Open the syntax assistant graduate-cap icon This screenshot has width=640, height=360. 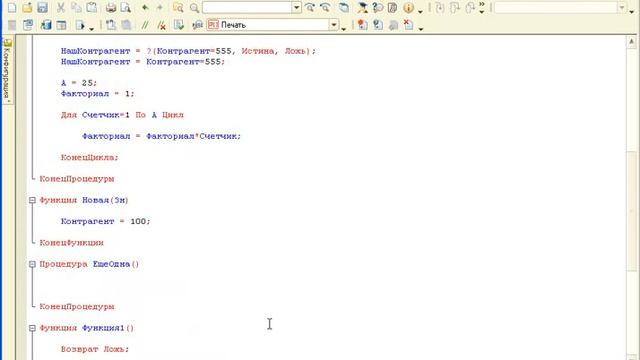point(362,7)
